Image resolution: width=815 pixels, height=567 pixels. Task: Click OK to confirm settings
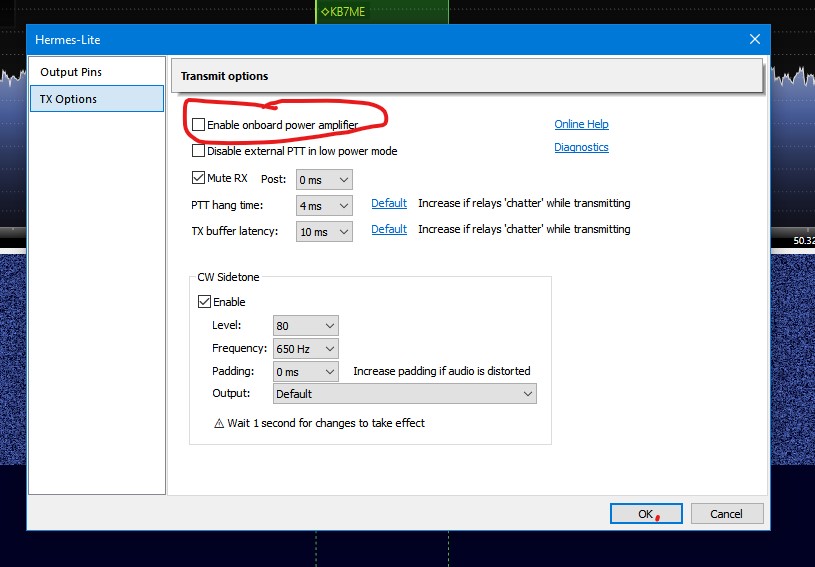coord(646,514)
